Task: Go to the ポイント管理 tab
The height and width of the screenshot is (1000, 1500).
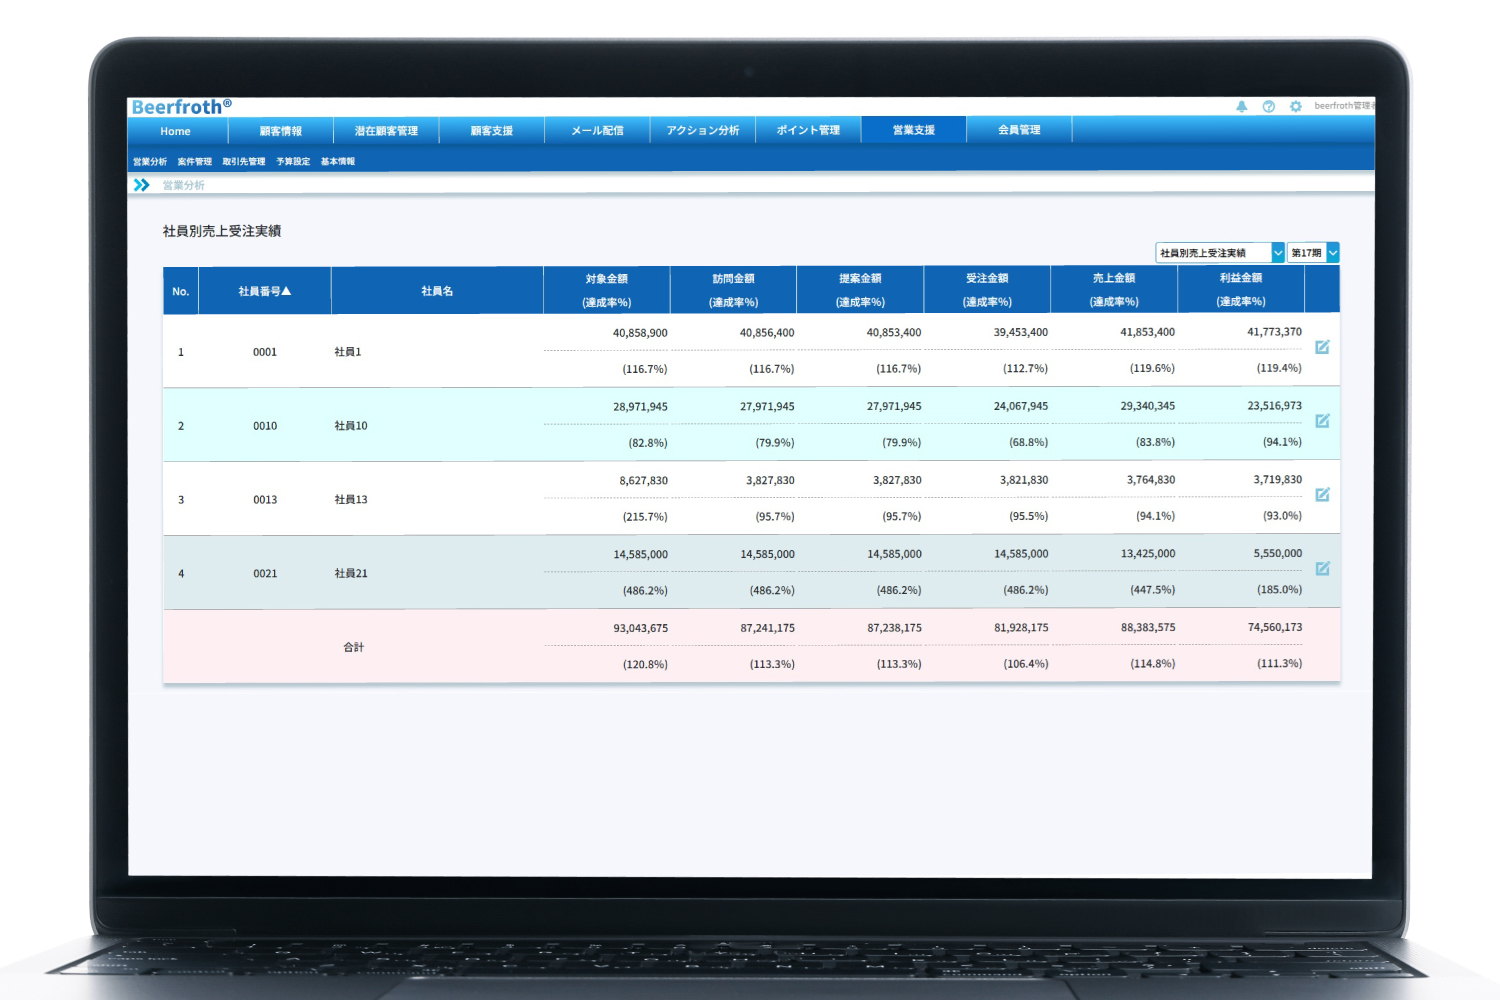Action: tap(808, 130)
